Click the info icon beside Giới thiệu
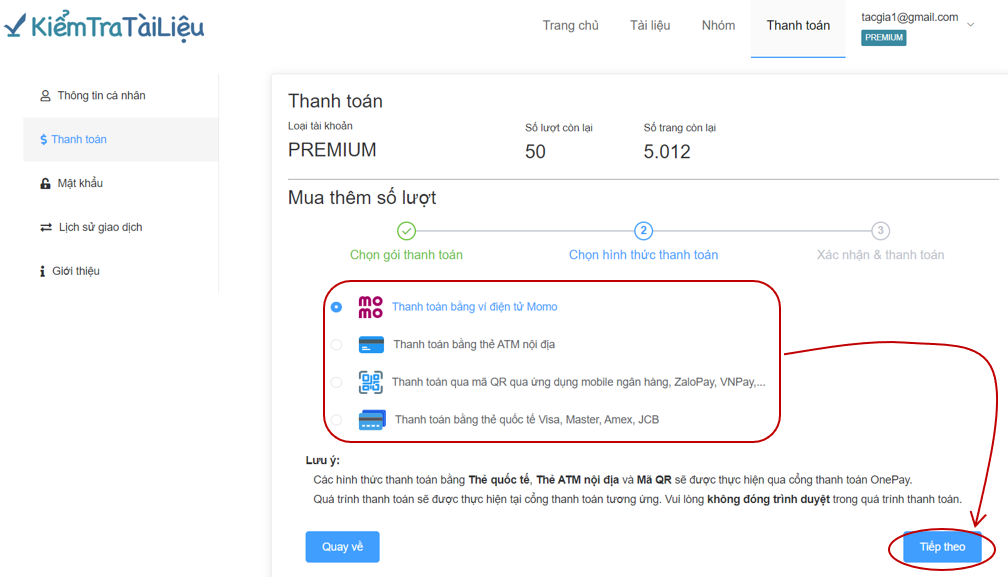1008x586 pixels. 42,271
